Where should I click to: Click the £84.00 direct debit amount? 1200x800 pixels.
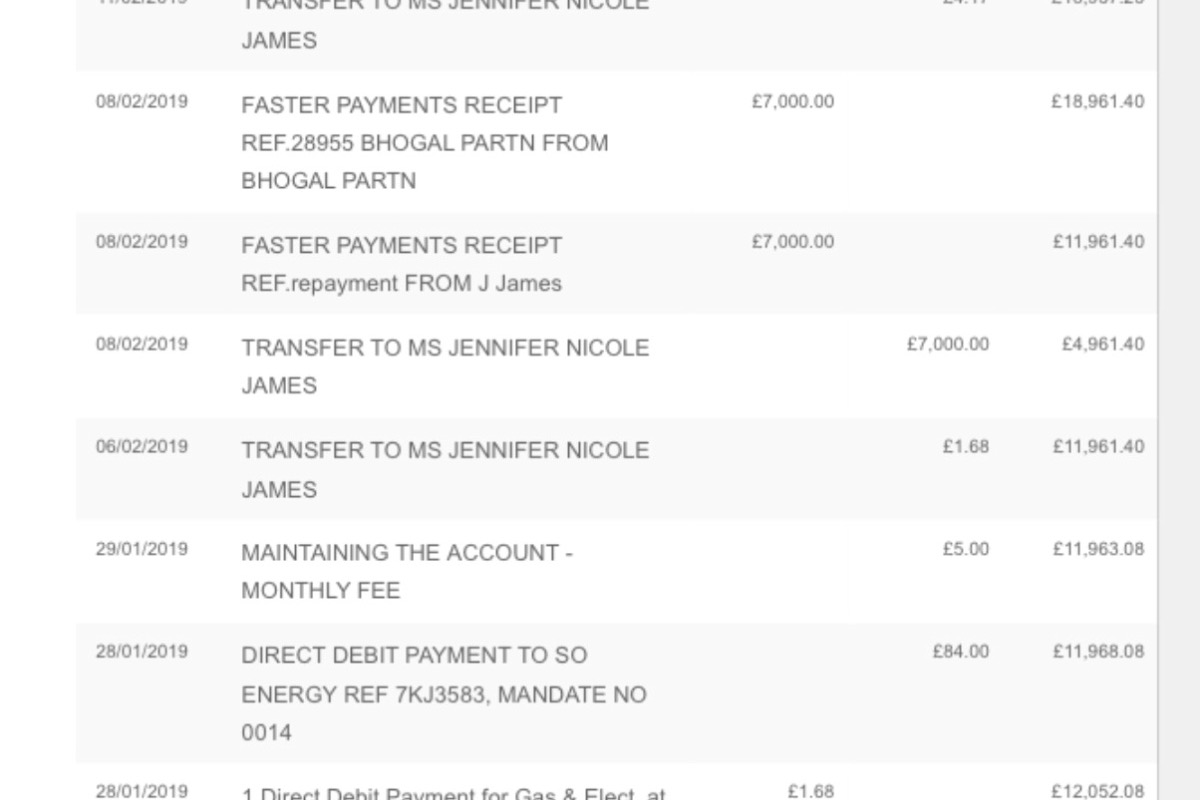click(x=960, y=652)
